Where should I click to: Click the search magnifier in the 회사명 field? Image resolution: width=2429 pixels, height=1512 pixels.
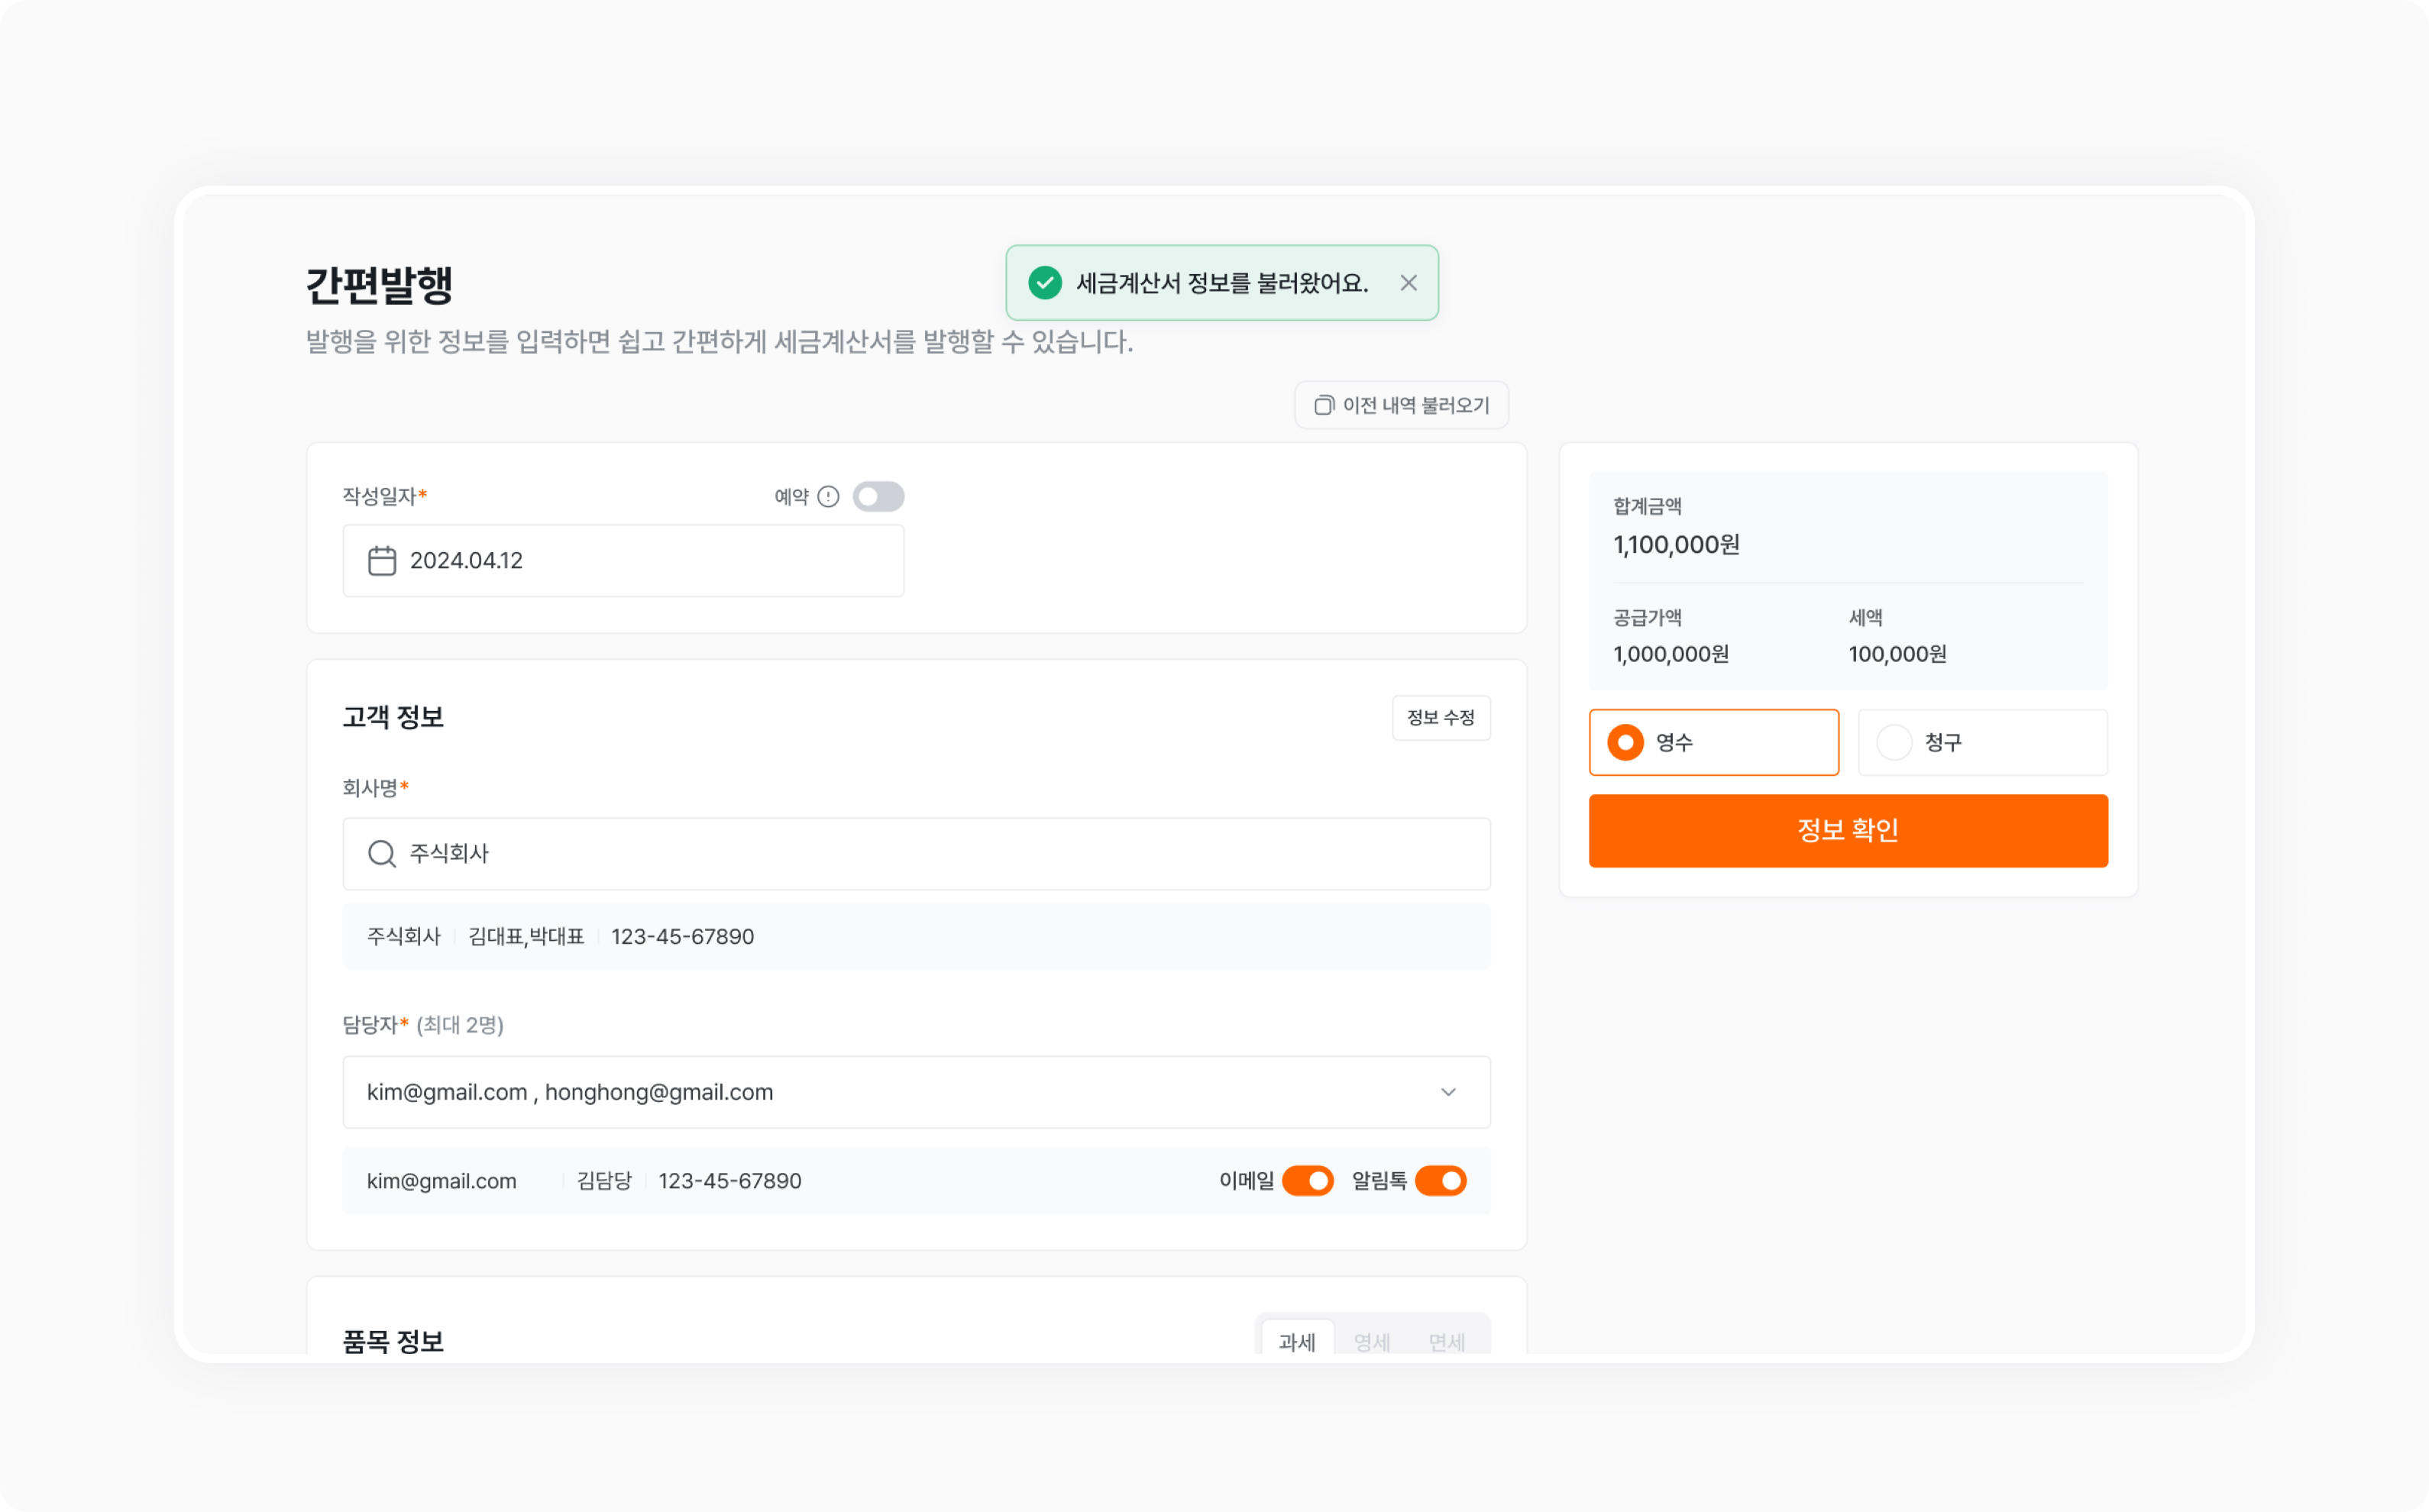coord(382,853)
